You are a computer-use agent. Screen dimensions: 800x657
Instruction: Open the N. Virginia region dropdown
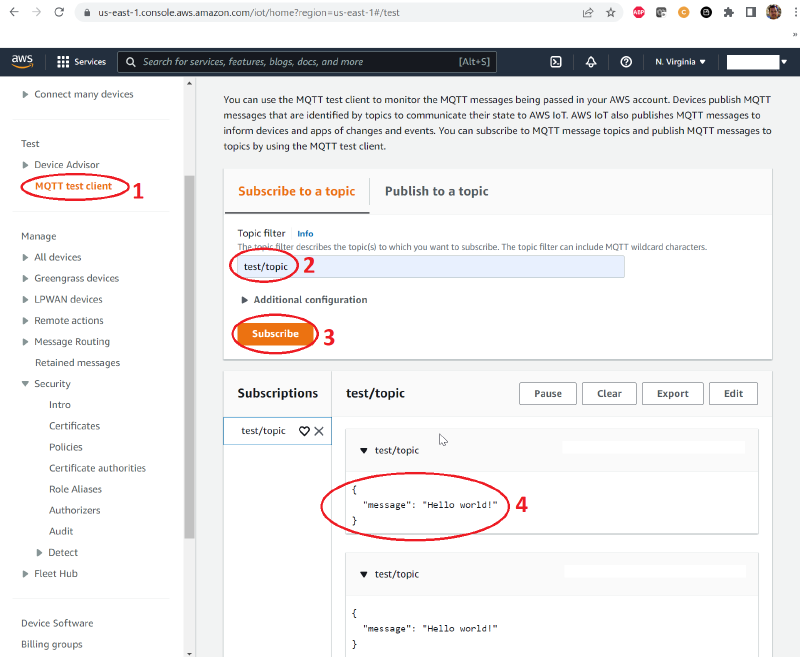pyautogui.click(x=680, y=61)
